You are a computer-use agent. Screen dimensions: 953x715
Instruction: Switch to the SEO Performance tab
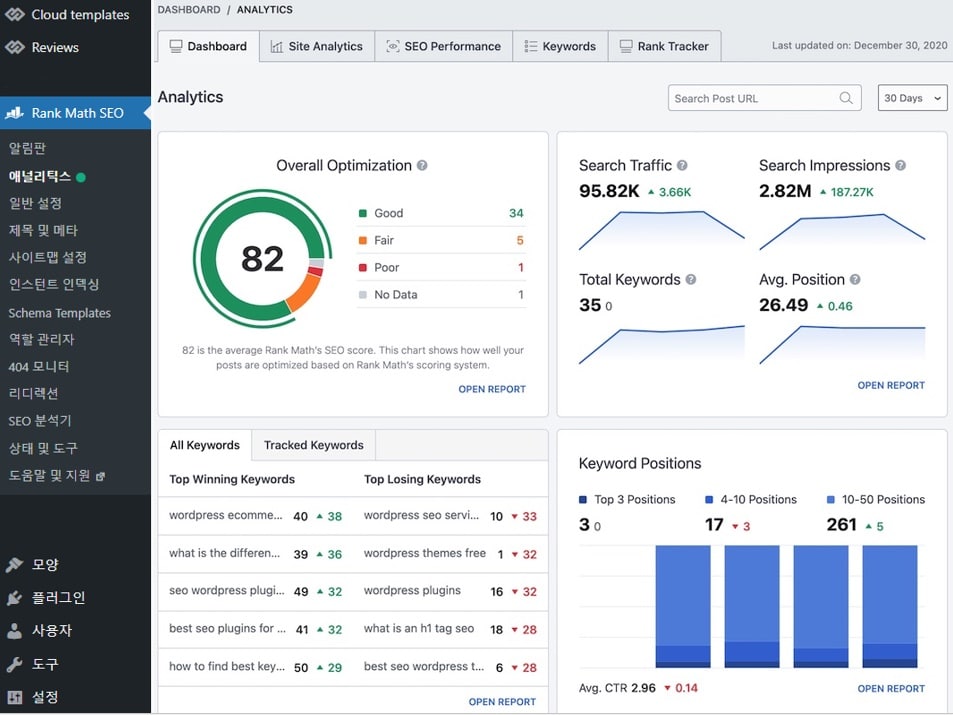tap(444, 46)
